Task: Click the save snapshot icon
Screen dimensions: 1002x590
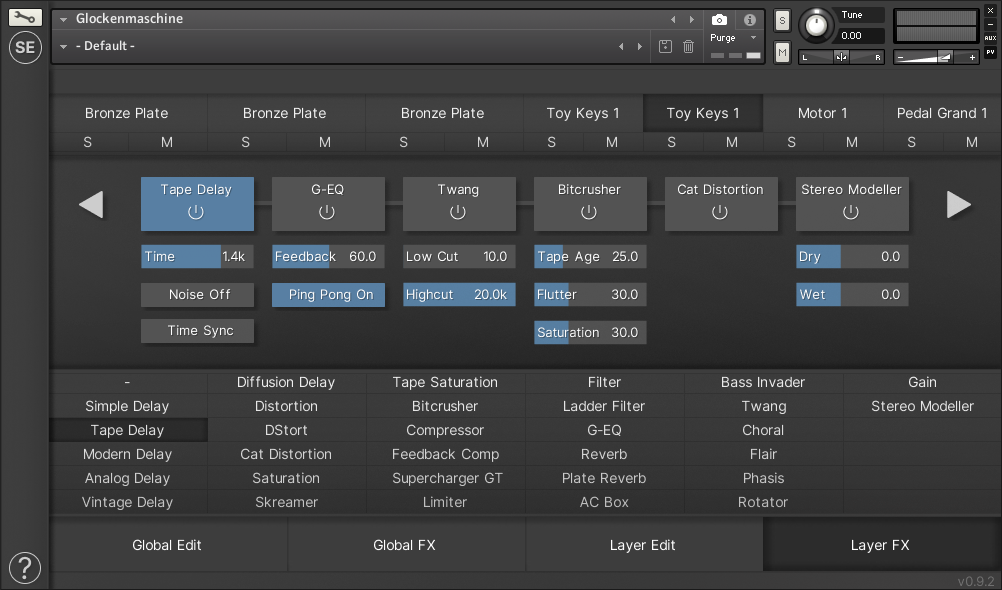Action: 665,46
